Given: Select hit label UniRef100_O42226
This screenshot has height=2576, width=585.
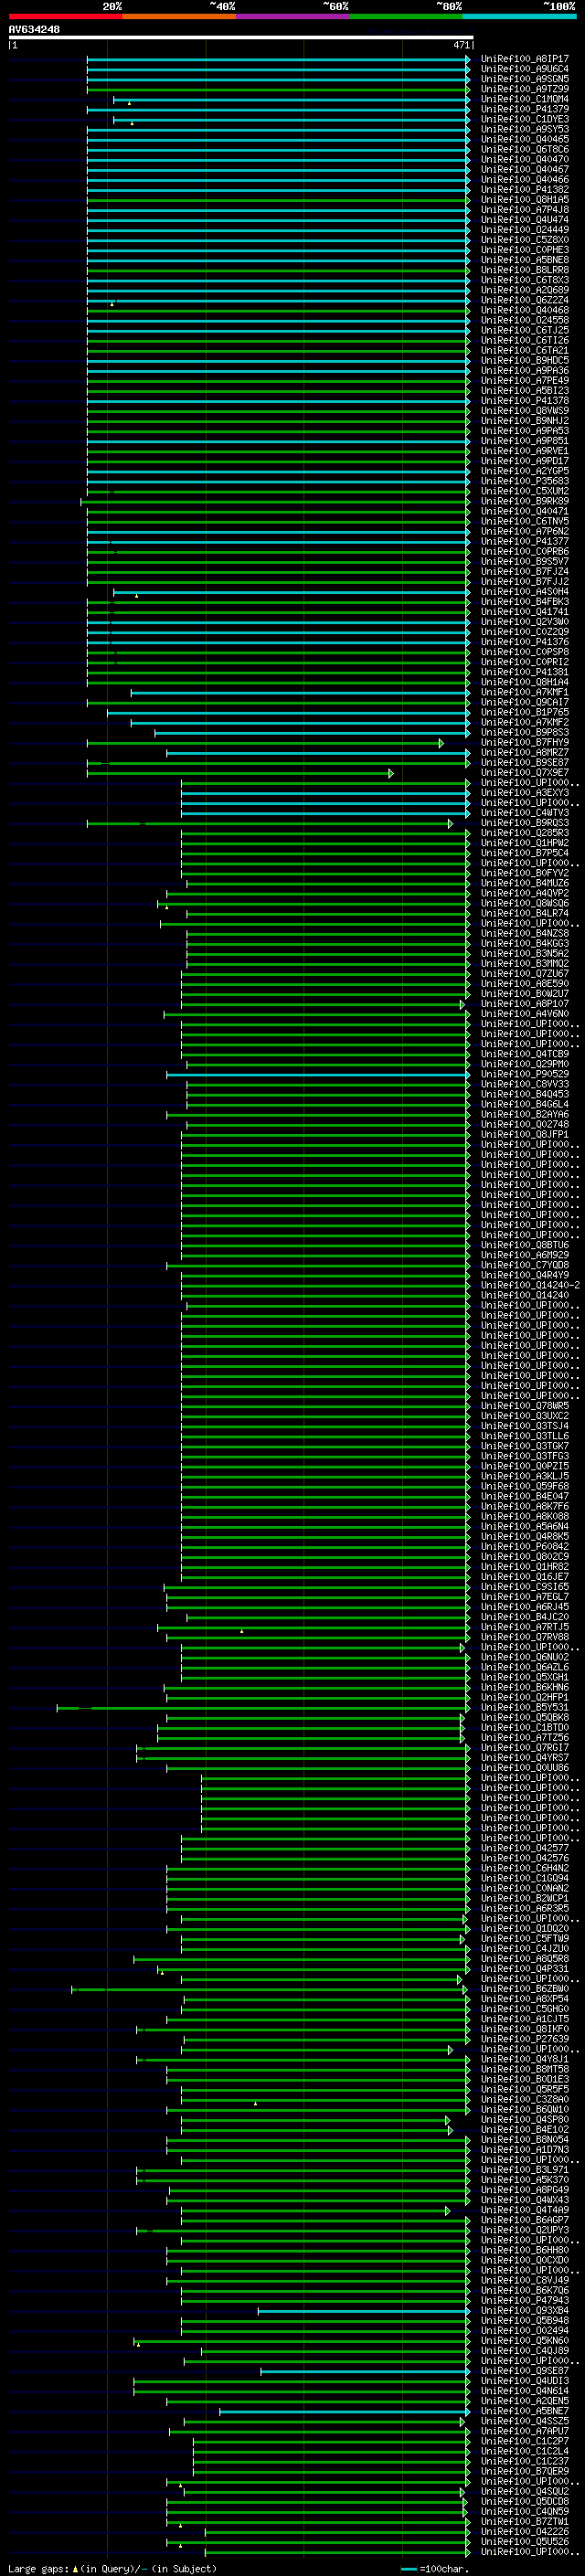Looking at the screenshot, I should [525, 2531].
